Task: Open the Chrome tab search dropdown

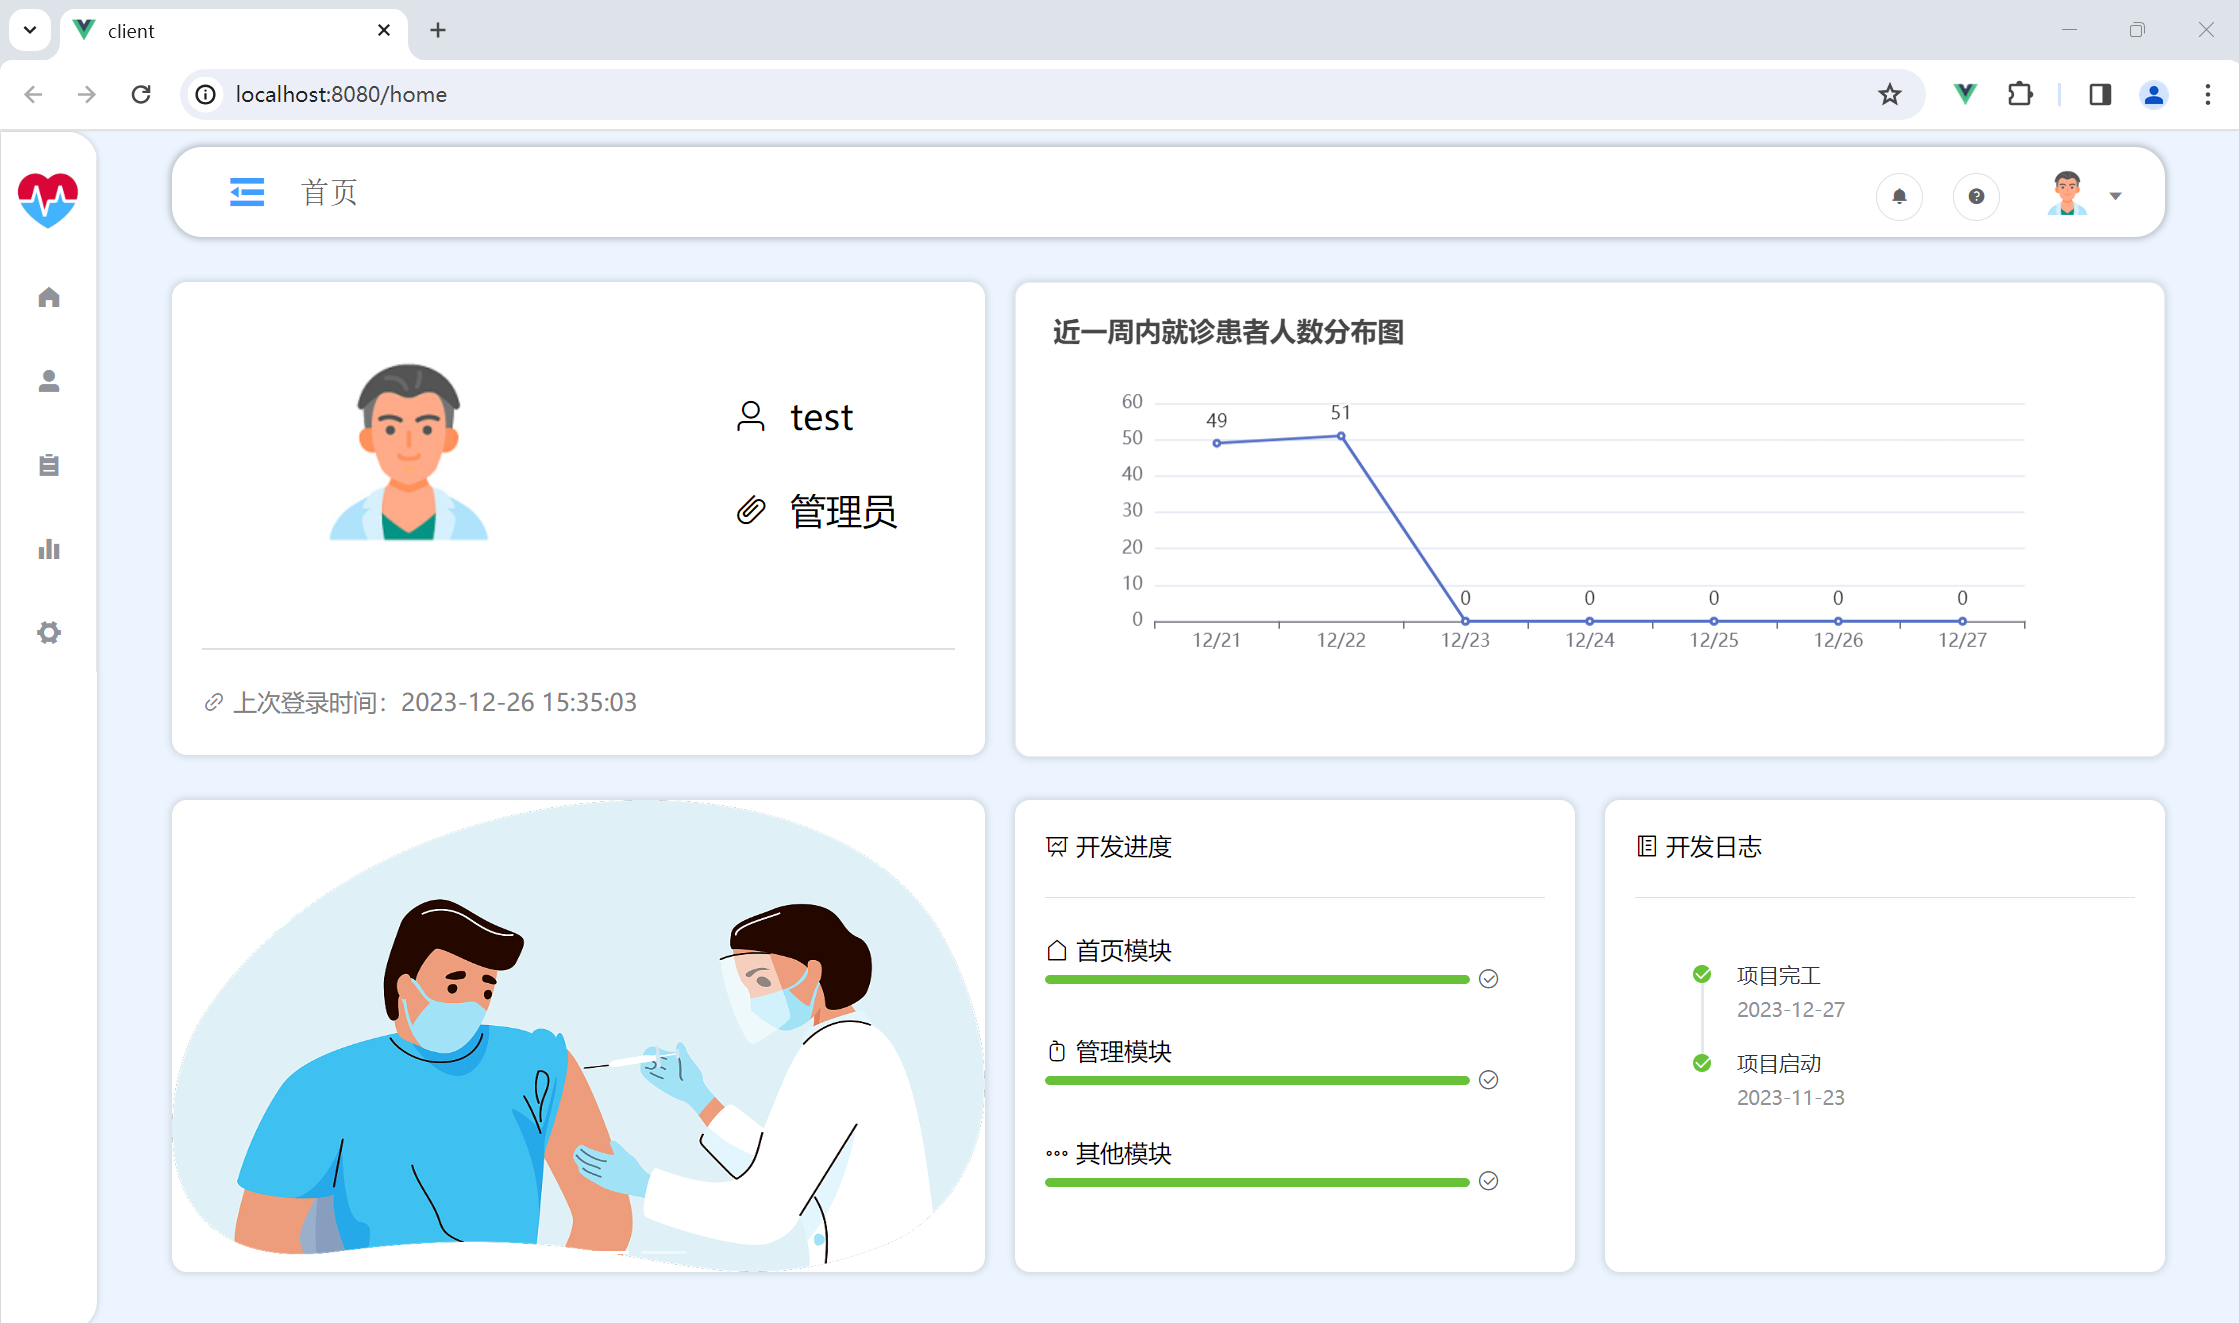Action: point(30,30)
